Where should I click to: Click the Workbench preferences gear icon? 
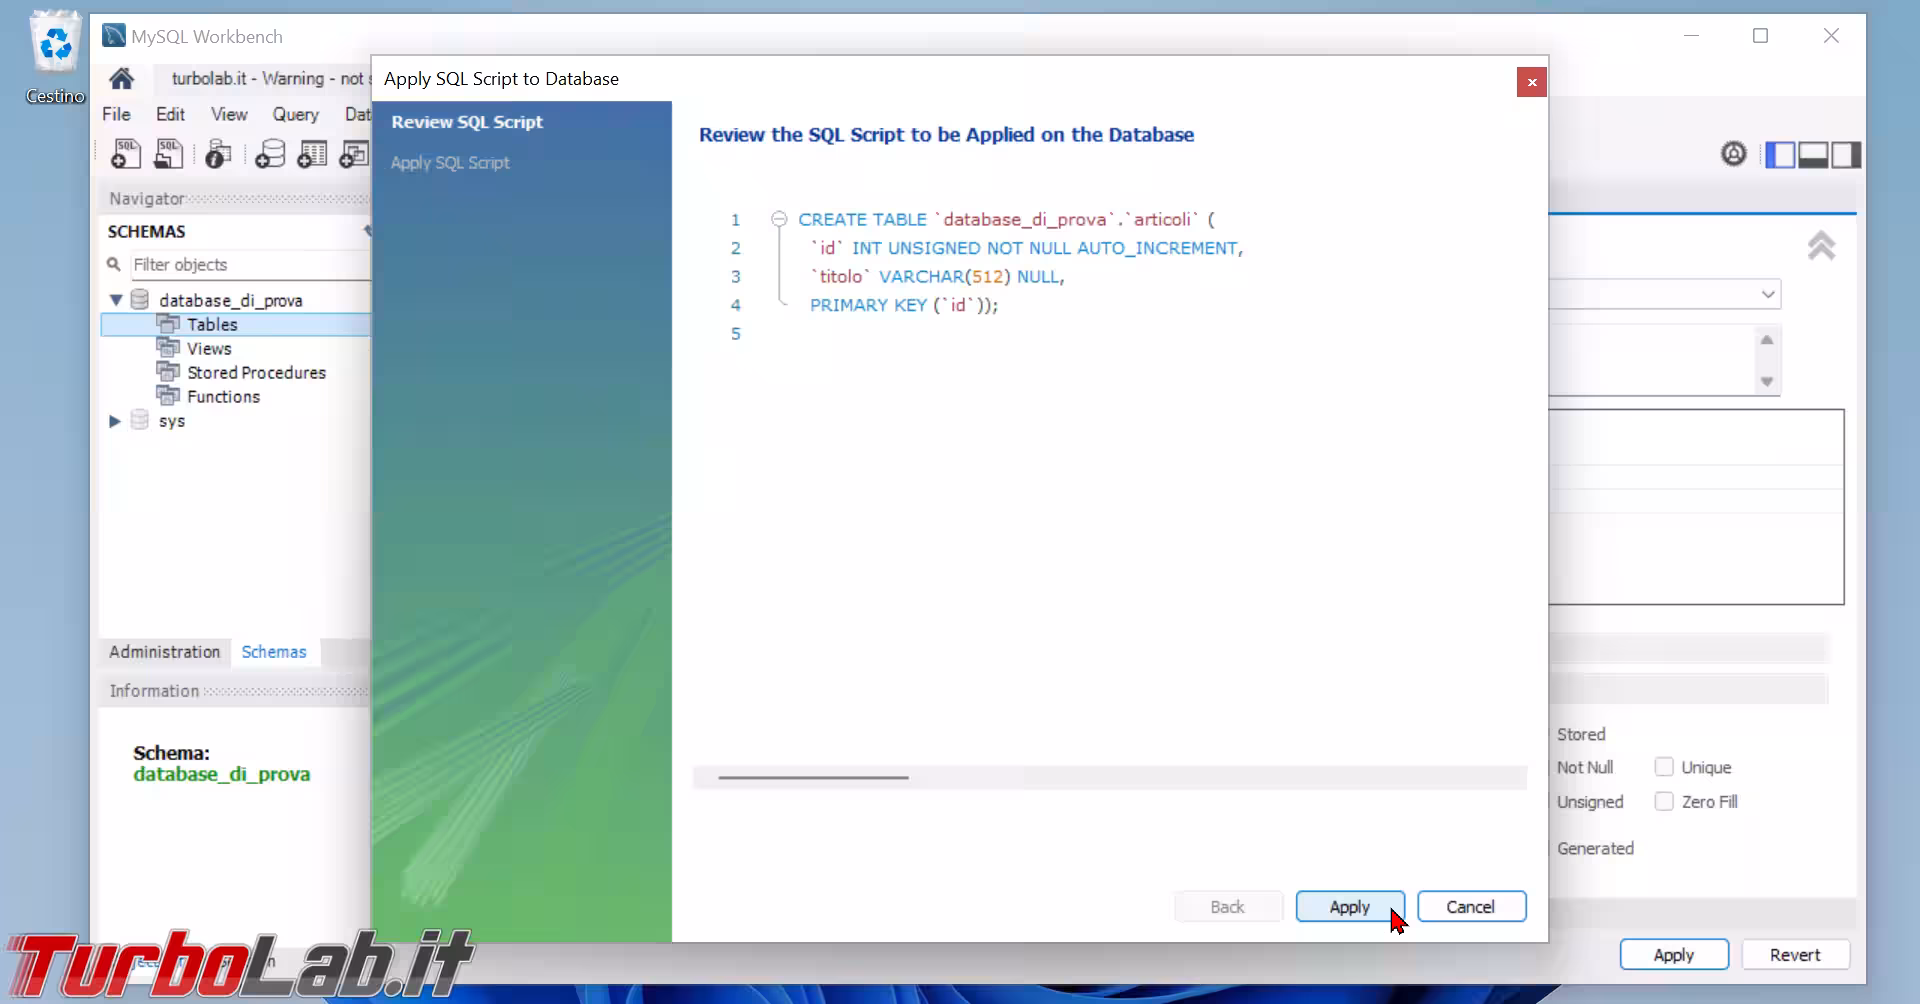[1733, 154]
